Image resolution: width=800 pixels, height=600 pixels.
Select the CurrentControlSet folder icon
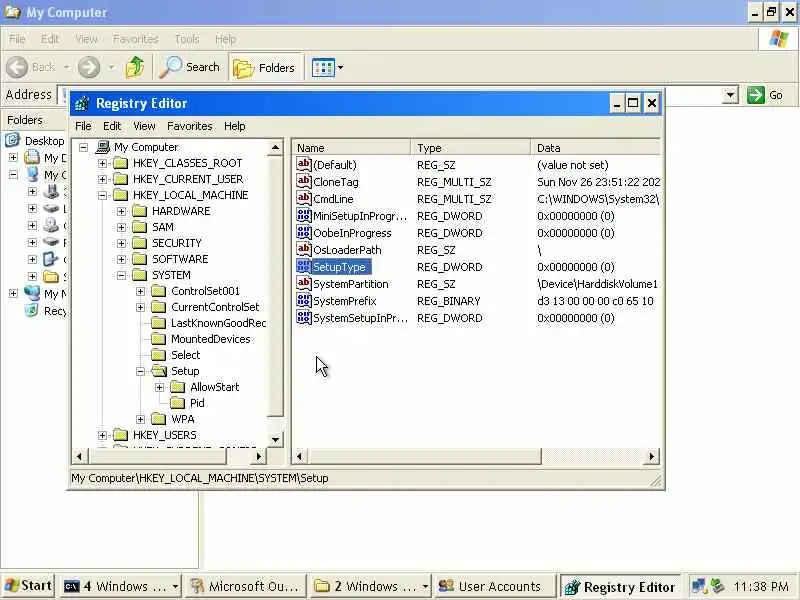coord(159,307)
